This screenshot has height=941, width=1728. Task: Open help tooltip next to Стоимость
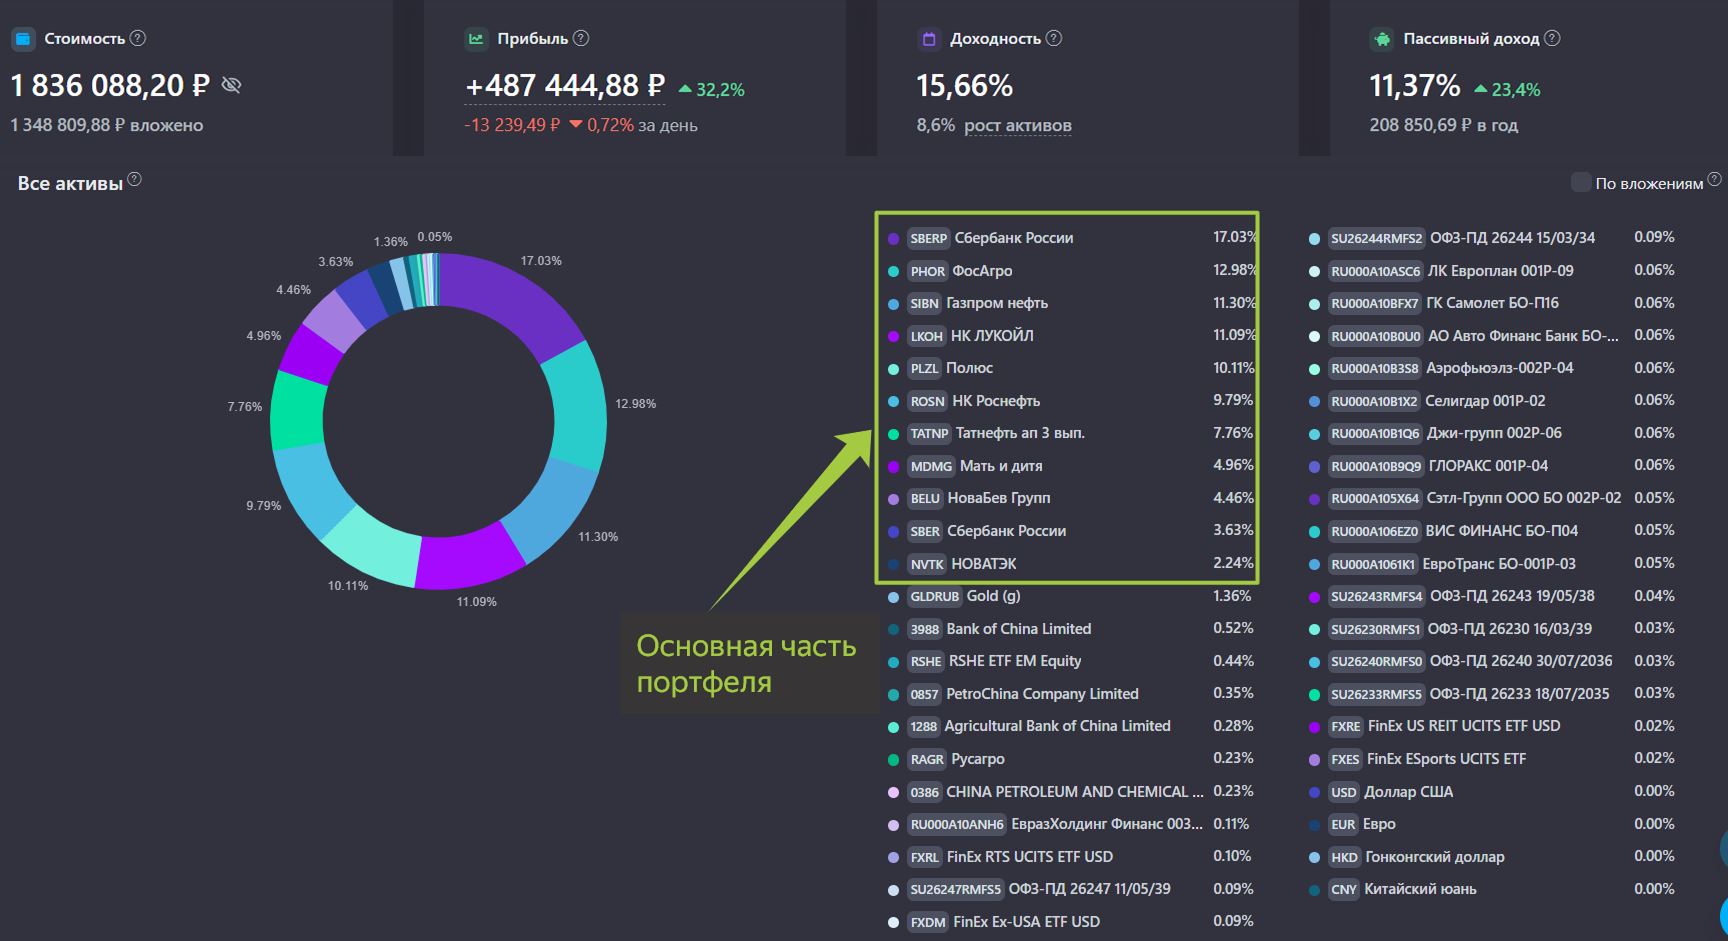[x=138, y=38]
